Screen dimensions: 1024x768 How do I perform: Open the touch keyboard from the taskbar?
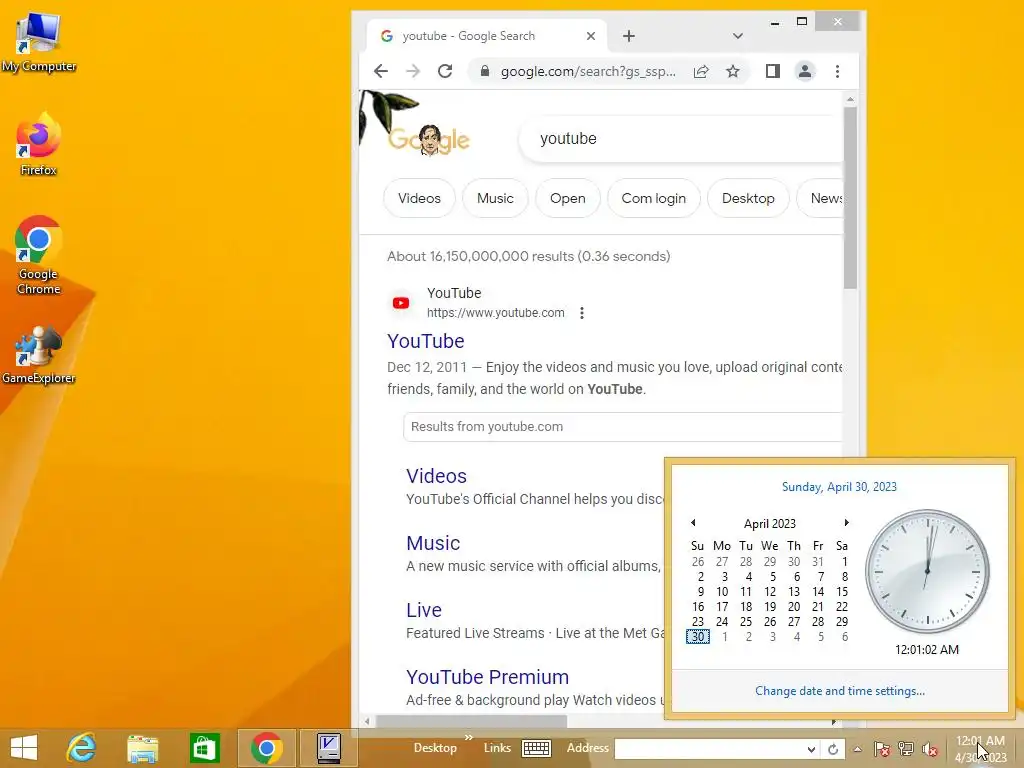coord(536,748)
